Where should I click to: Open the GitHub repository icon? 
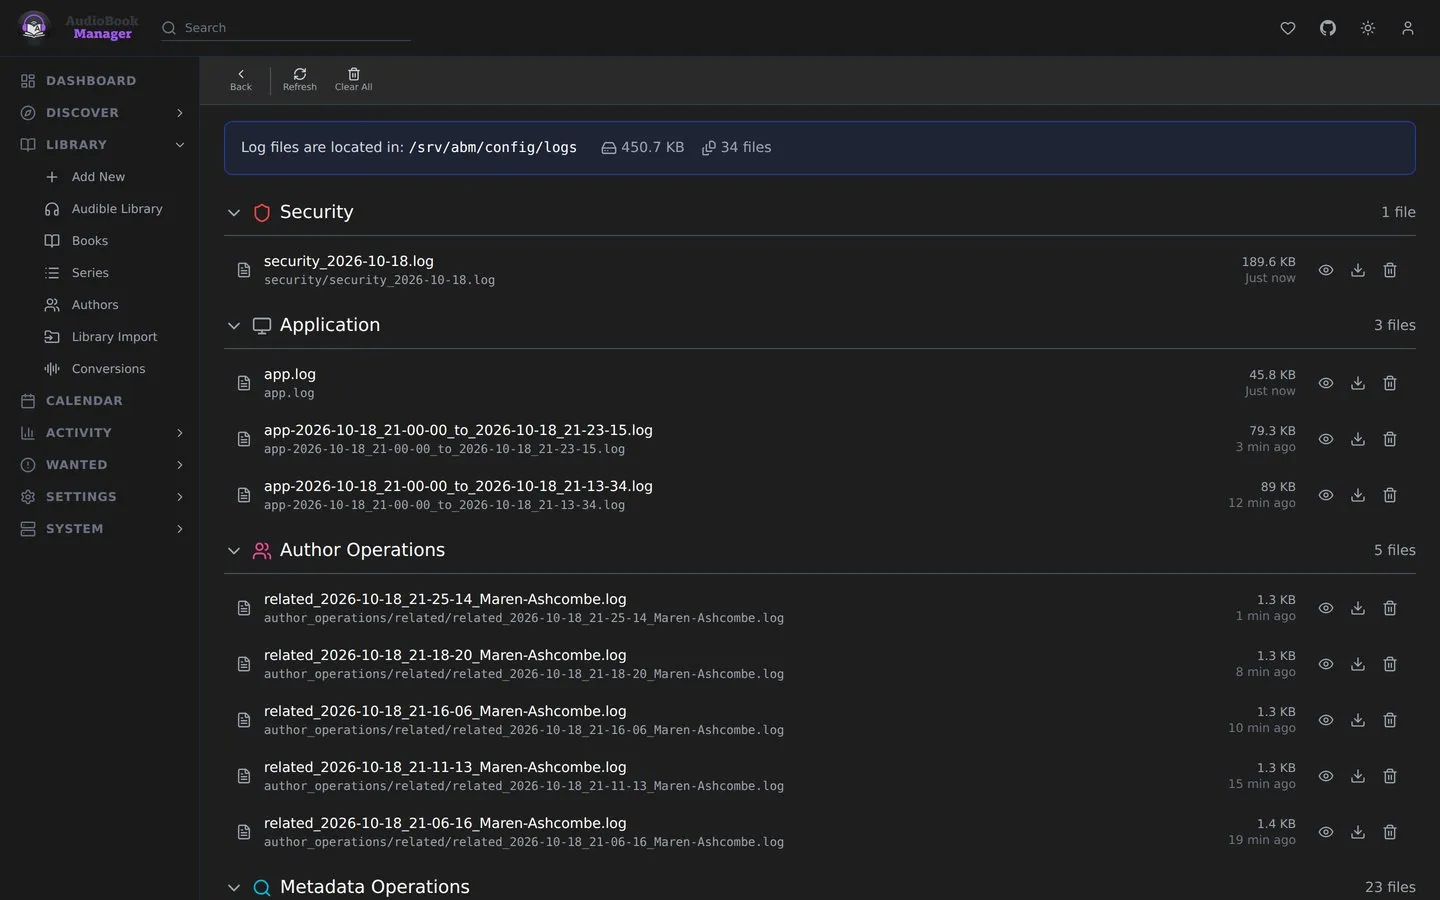point(1328,28)
